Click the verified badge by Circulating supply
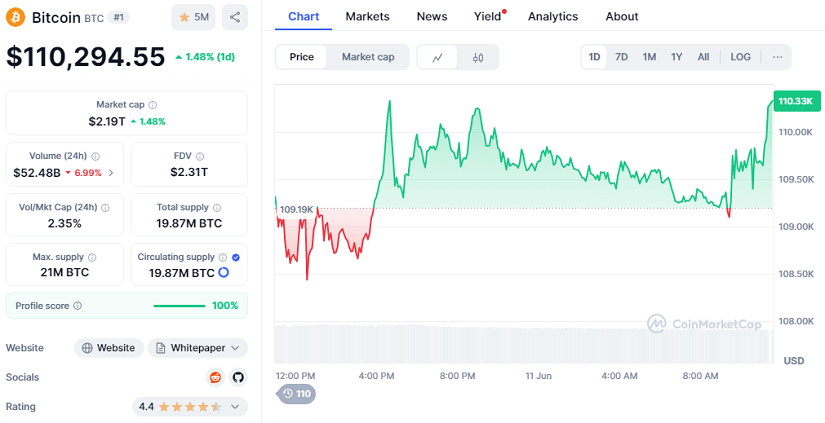The image size is (825, 423). tap(236, 257)
